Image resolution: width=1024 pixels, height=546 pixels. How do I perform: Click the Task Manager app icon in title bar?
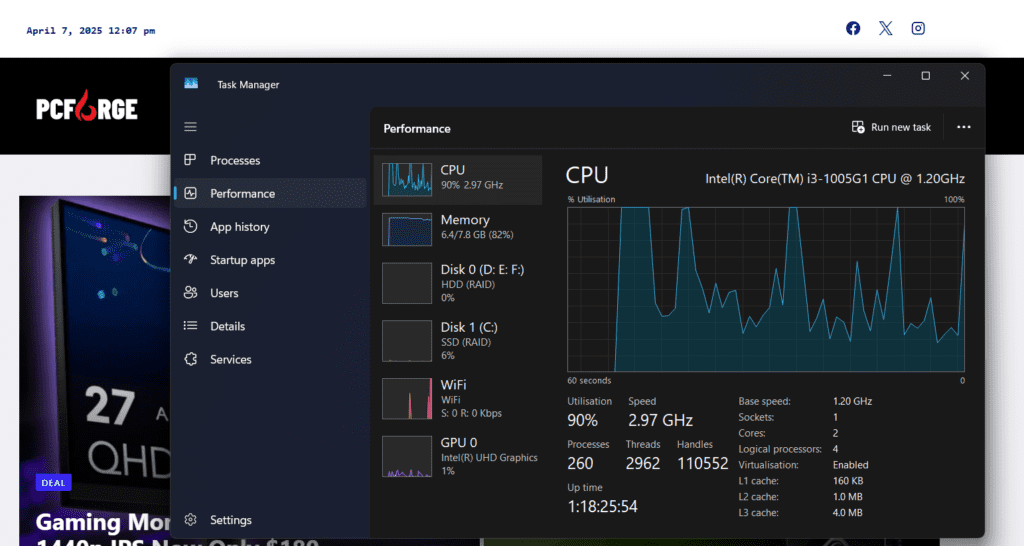coord(191,84)
